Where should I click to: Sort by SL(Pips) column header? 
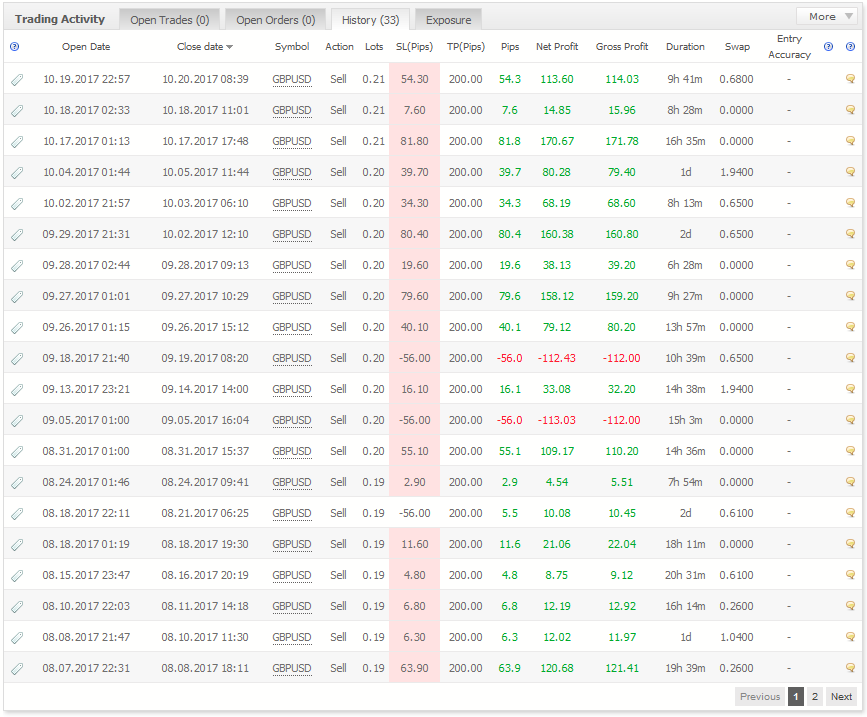(x=415, y=47)
